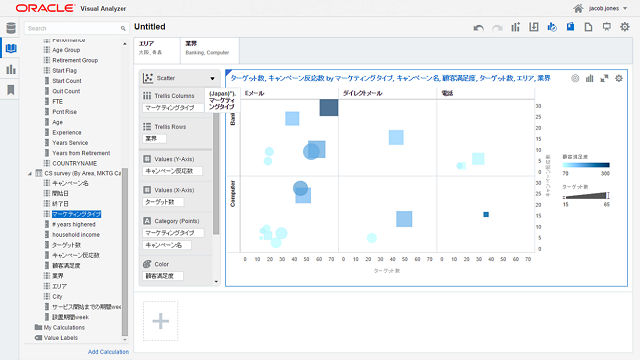640x360 pixels.
Task: Open the jacob jones user menu
Action: [x=608, y=8]
